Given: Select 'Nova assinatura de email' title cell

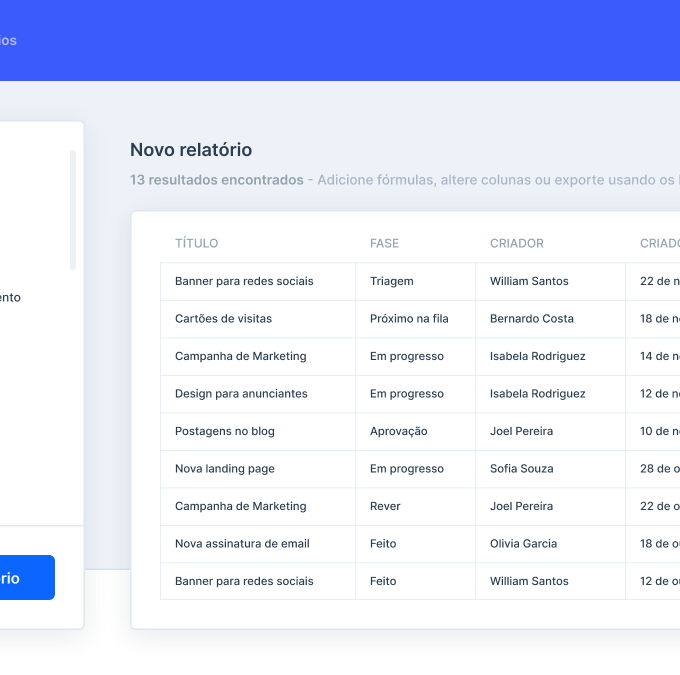Looking at the screenshot, I should coord(258,544).
